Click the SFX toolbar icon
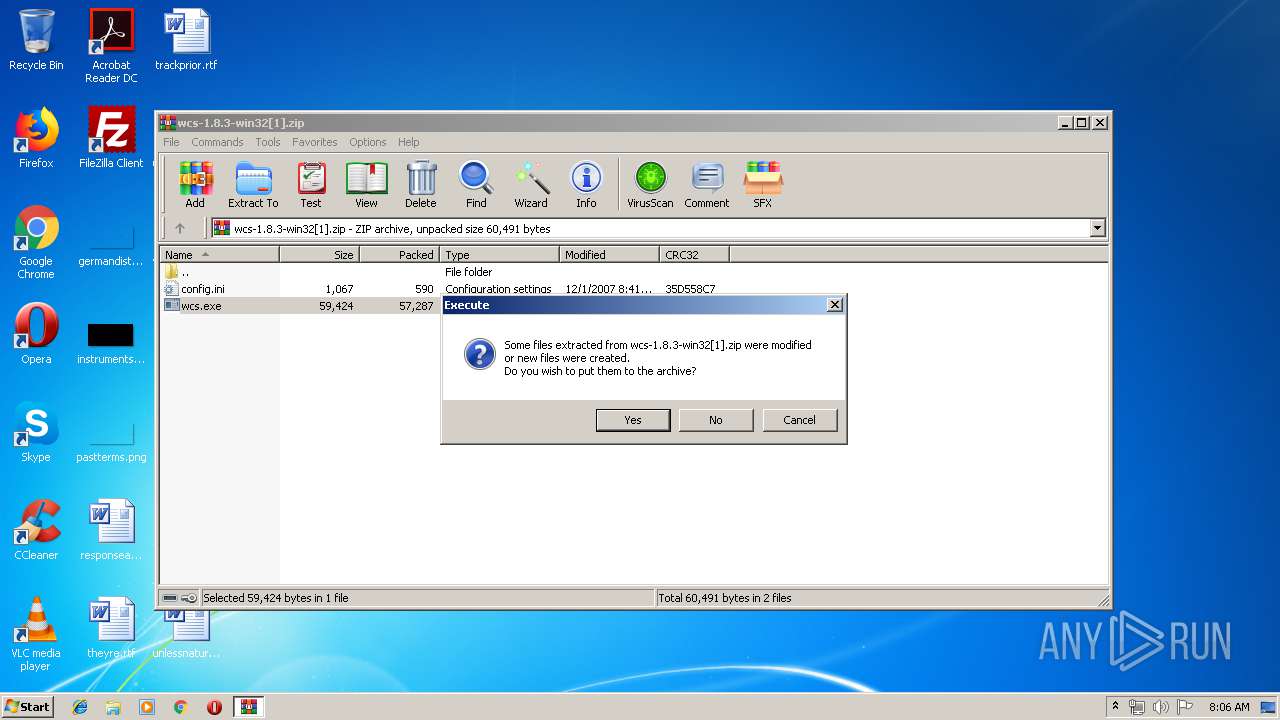1280x720 pixels. click(x=762, y=185)
